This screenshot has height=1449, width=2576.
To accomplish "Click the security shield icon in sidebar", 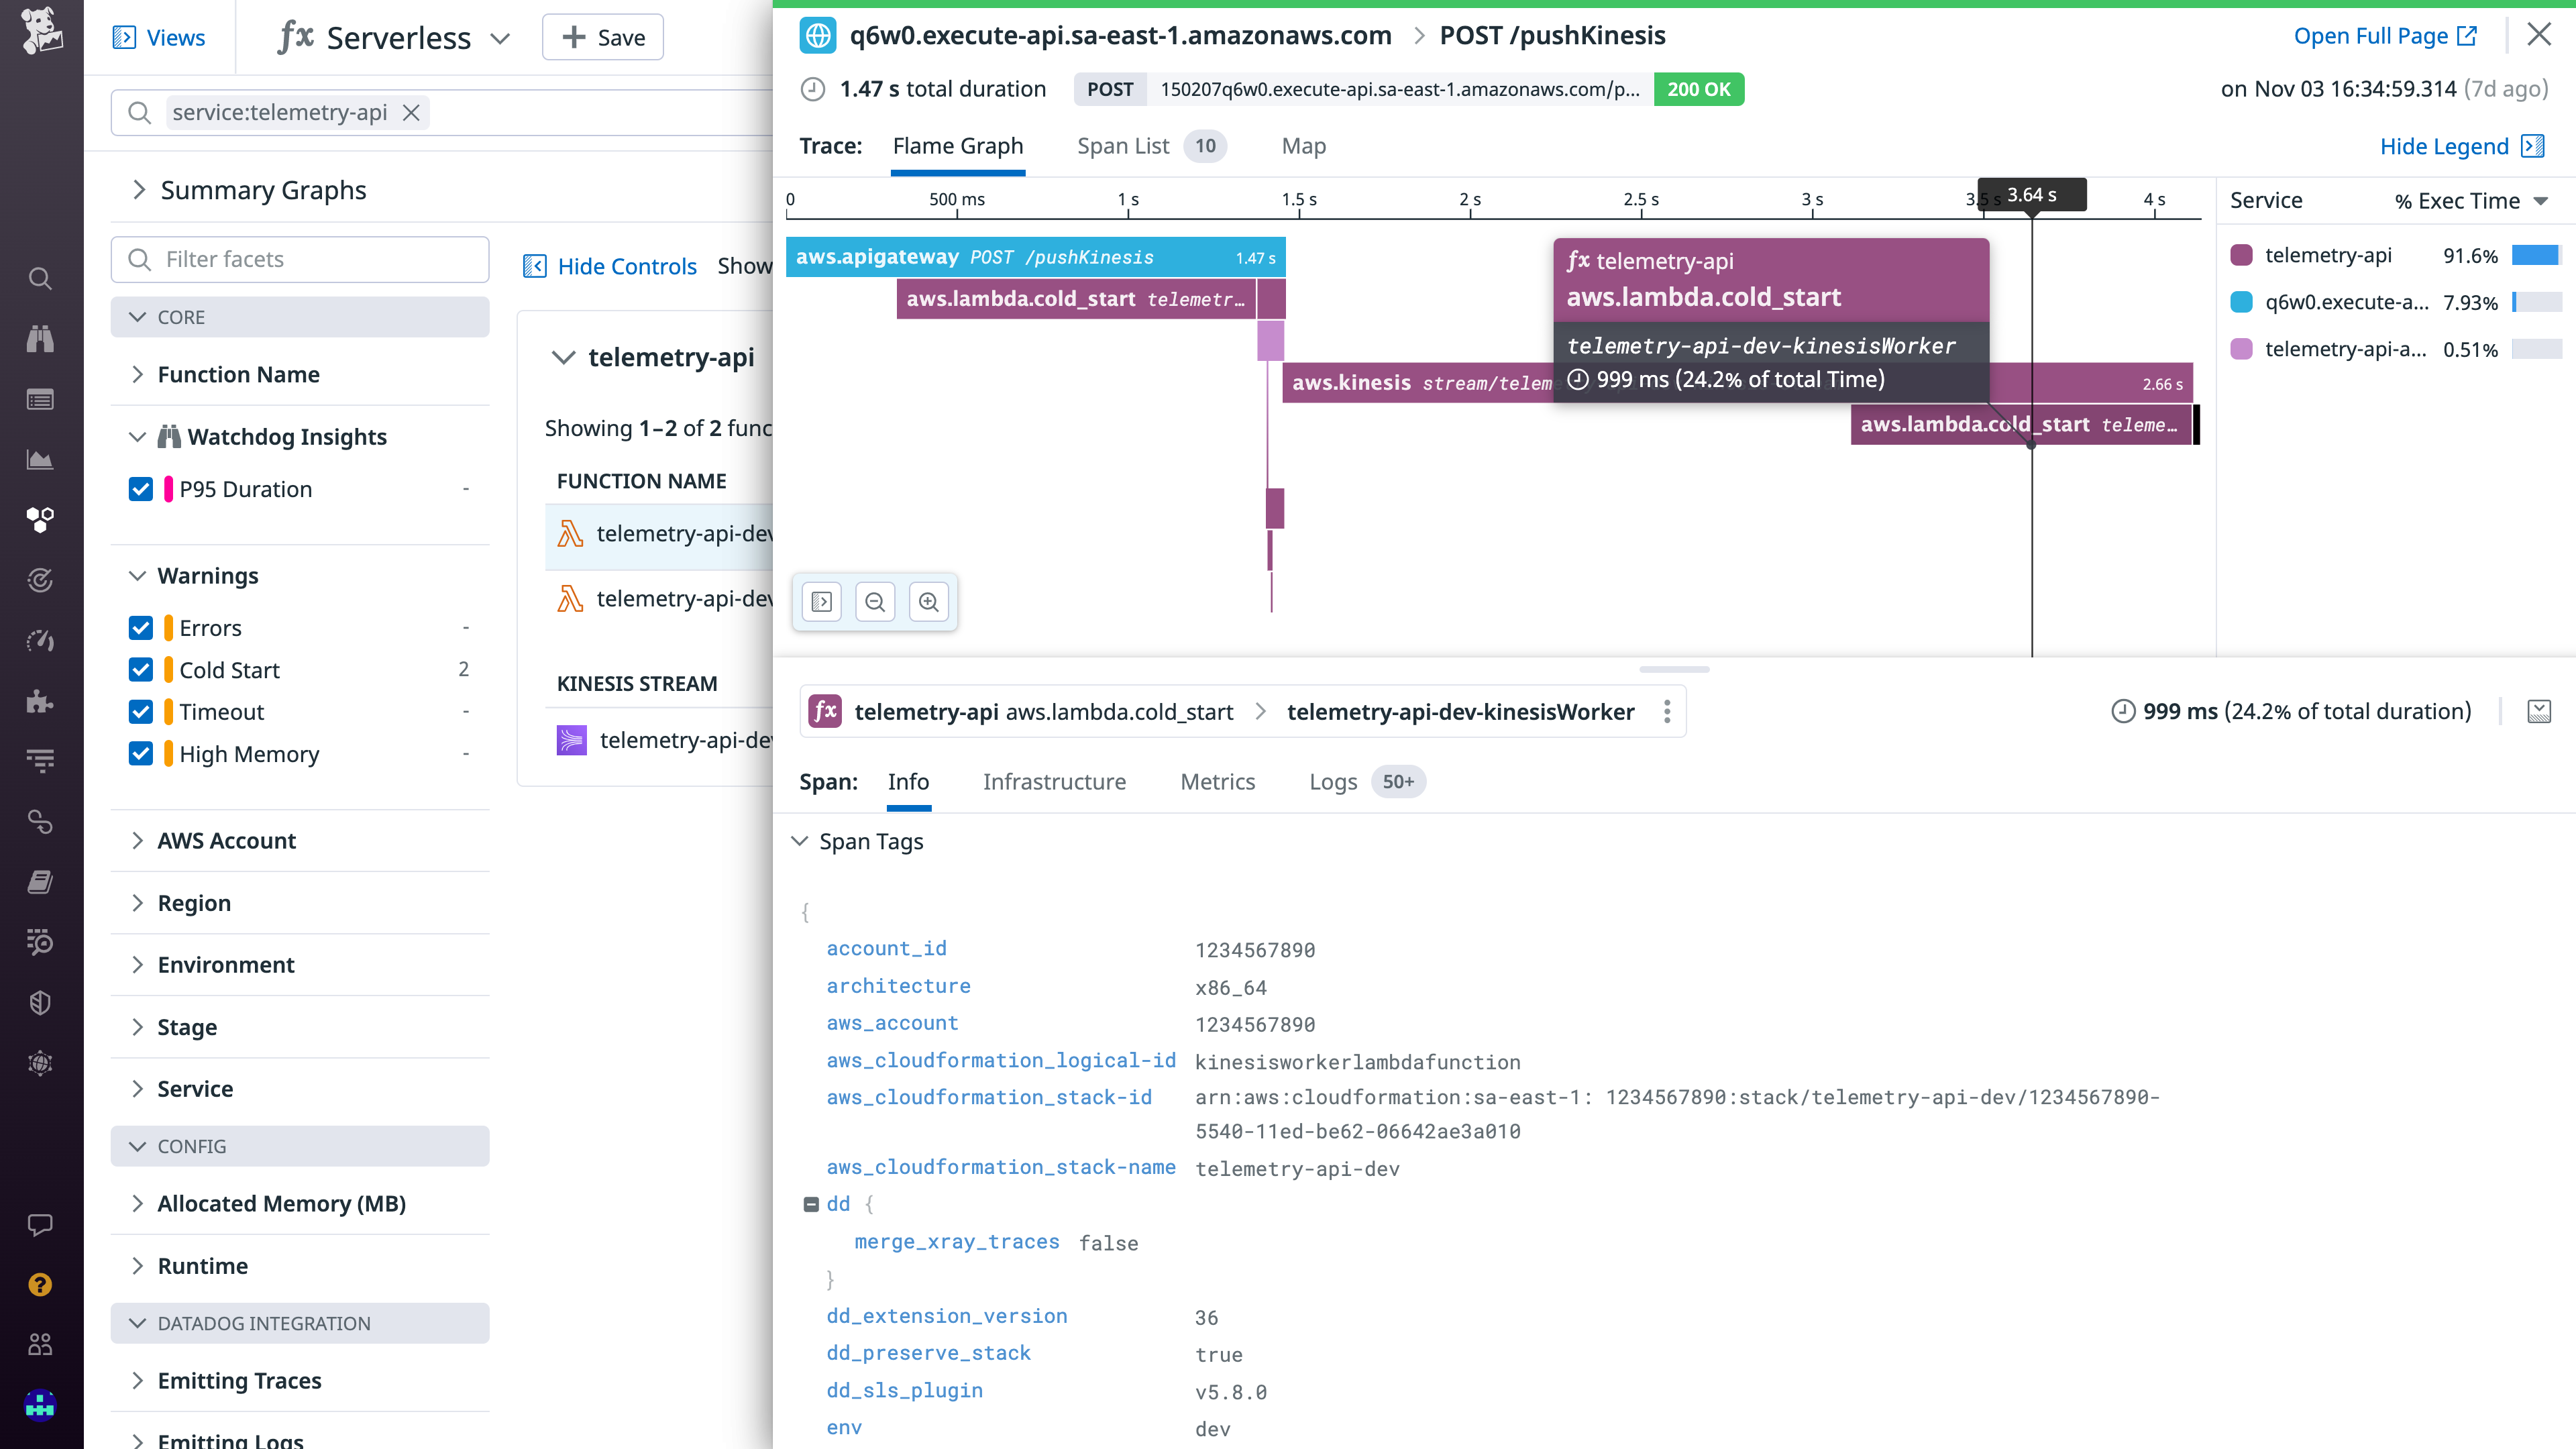I will [x=40, y=1002].
